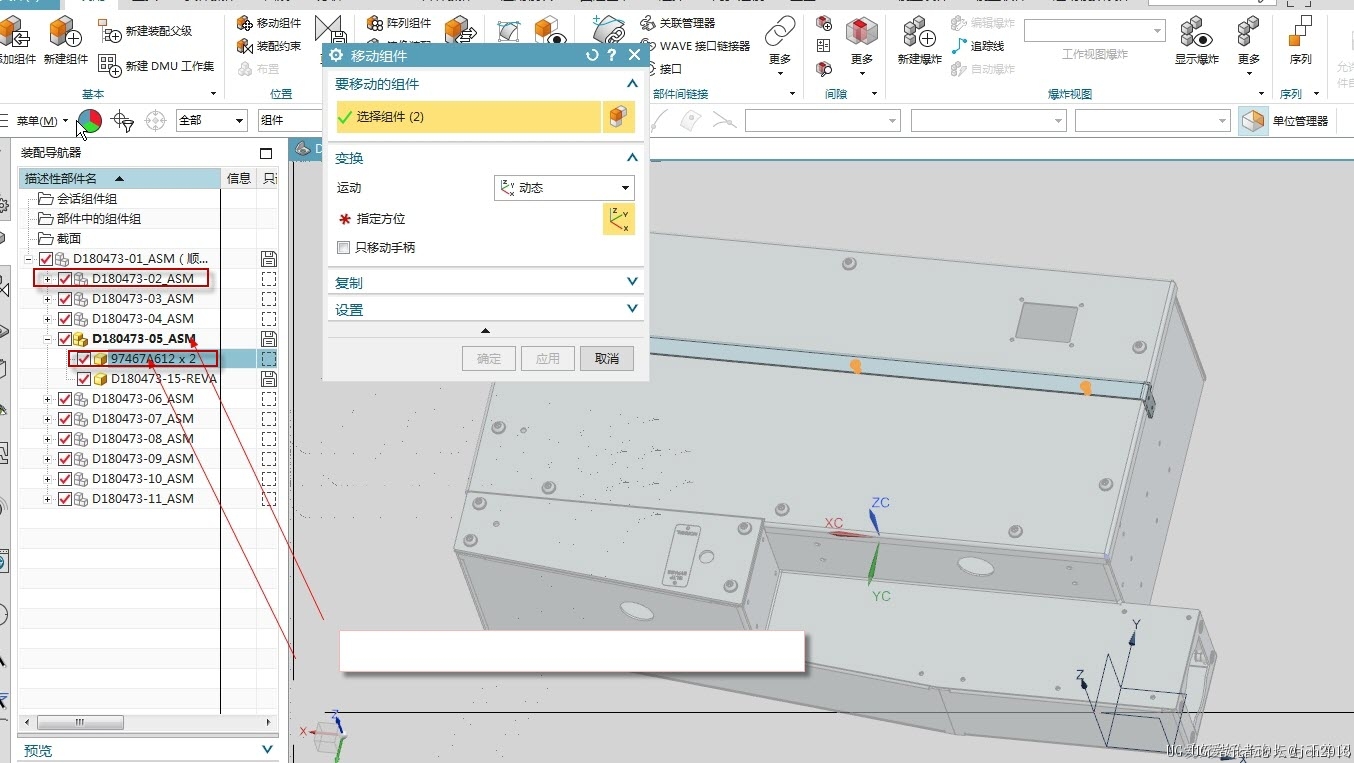
Task: Toggle checkbox of 97467A612 x 2
Action: tap(84, 359)
